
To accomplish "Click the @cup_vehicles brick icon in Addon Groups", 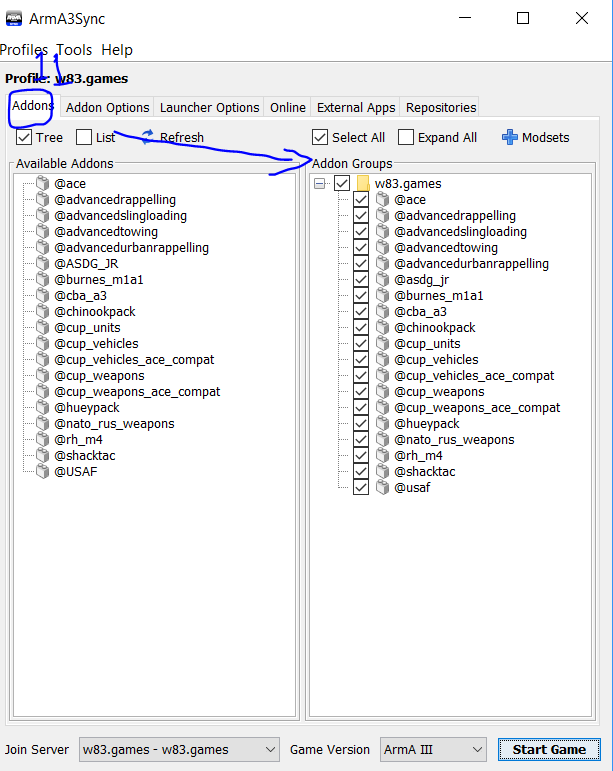I will 382,359.
